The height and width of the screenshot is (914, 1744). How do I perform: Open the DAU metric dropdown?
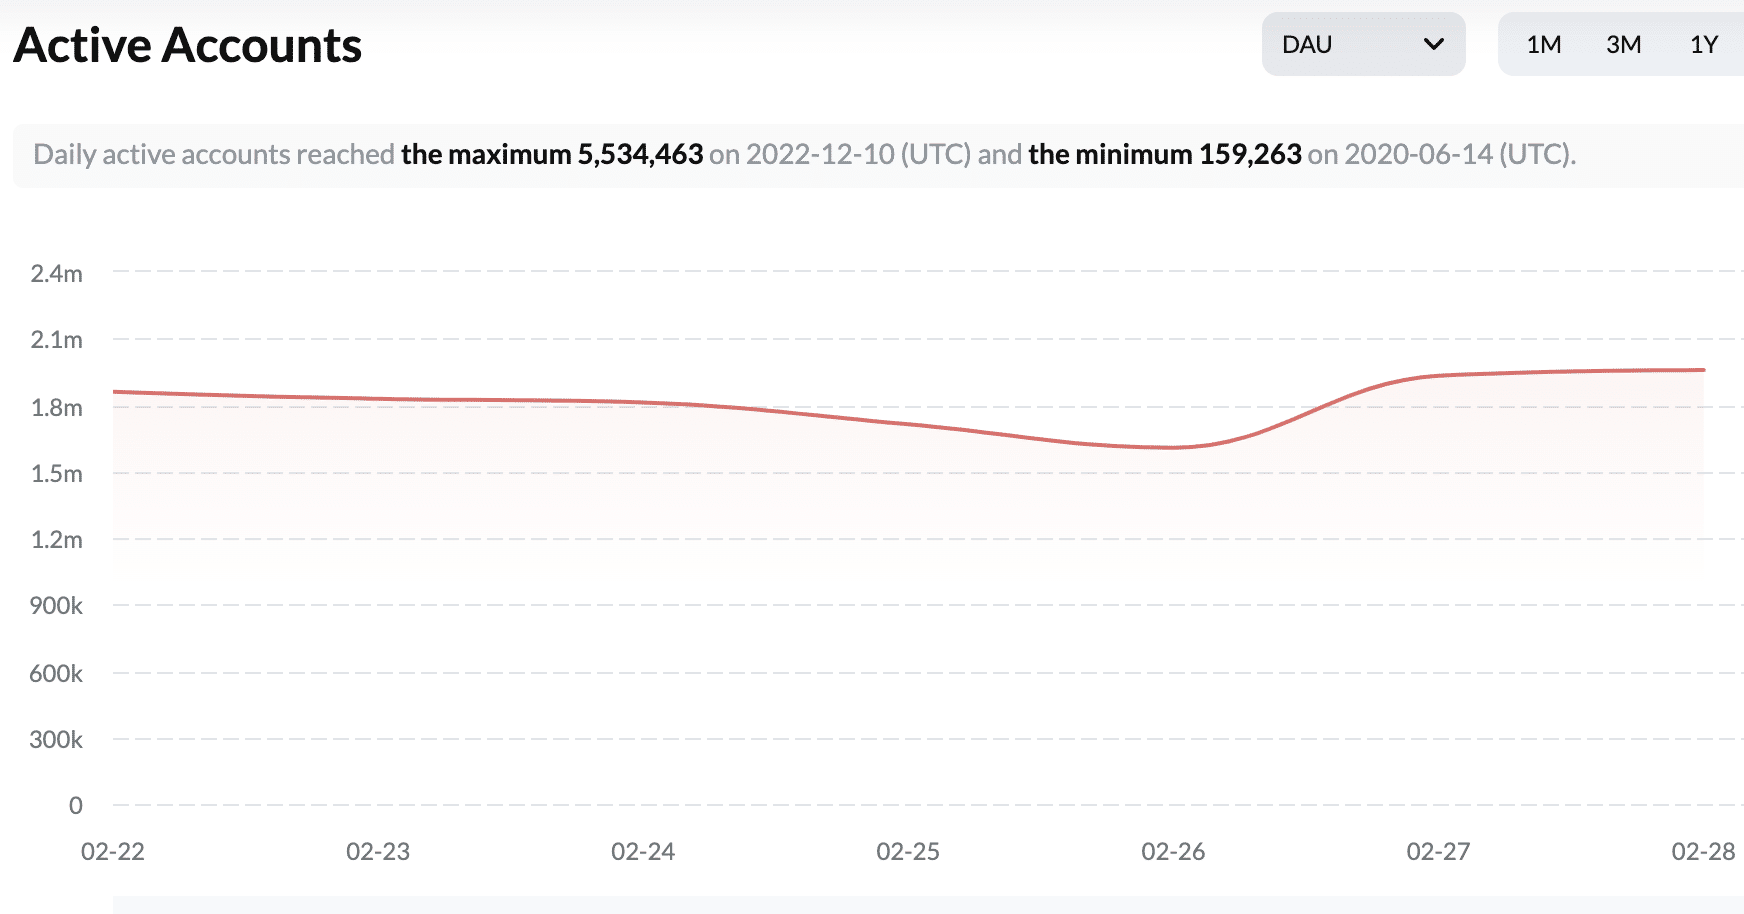[x=1363, y=44]
